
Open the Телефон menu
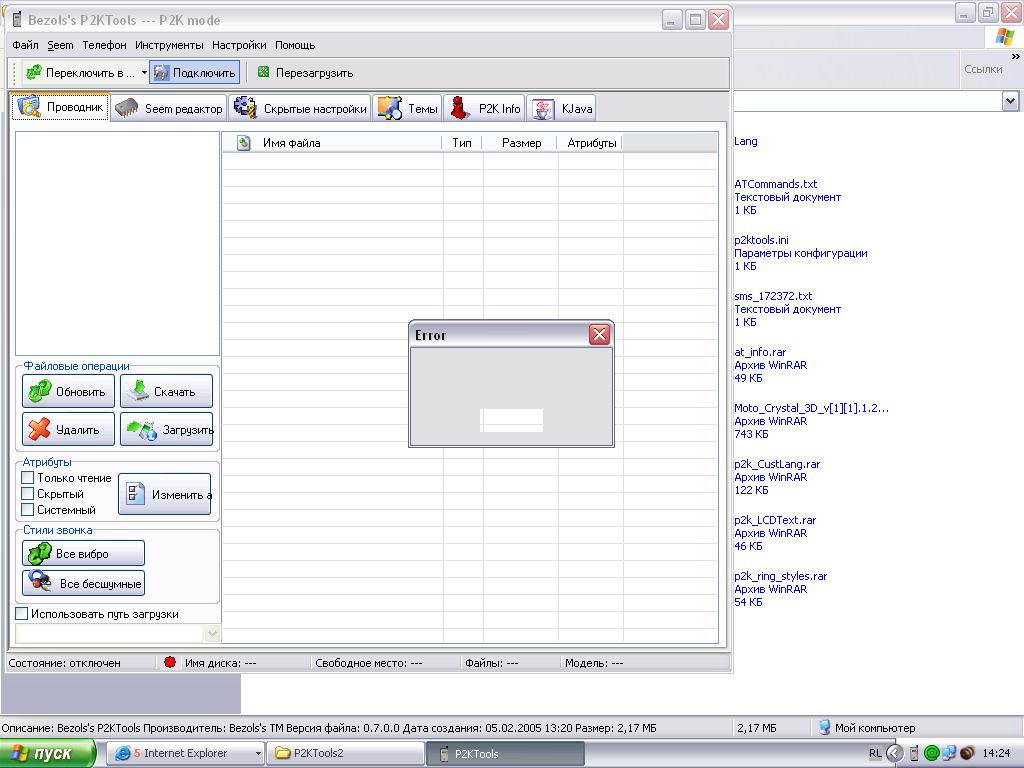click(x=104, y=45)
